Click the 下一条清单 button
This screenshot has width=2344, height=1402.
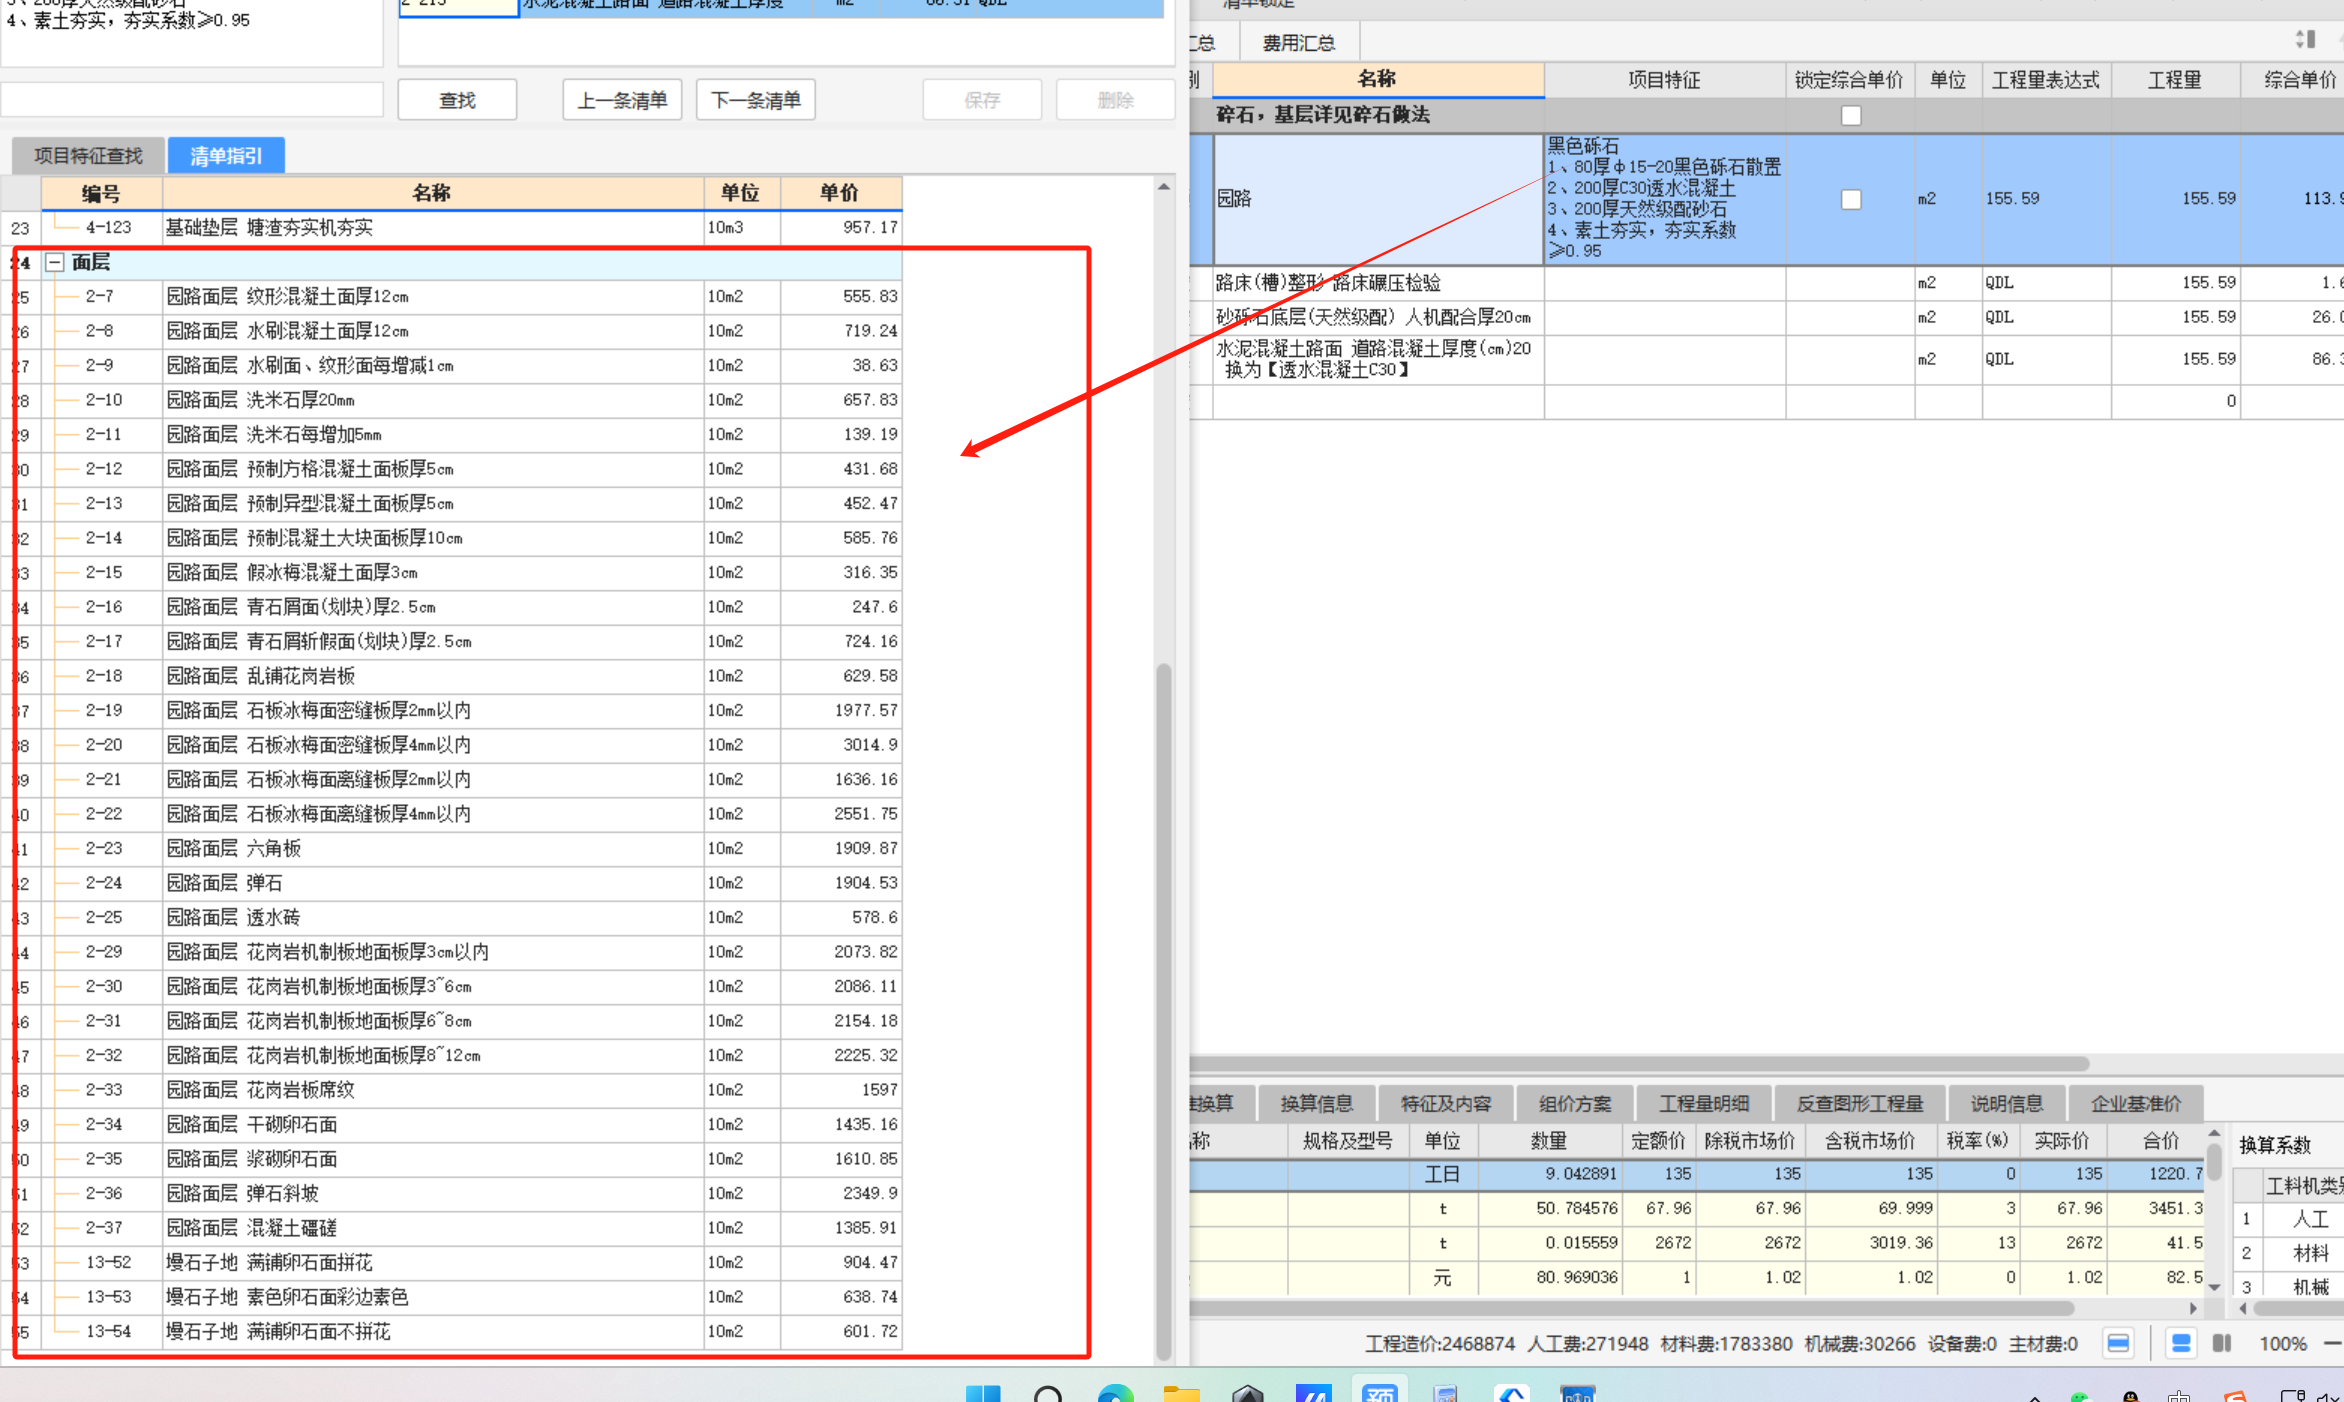pos(755,100)
